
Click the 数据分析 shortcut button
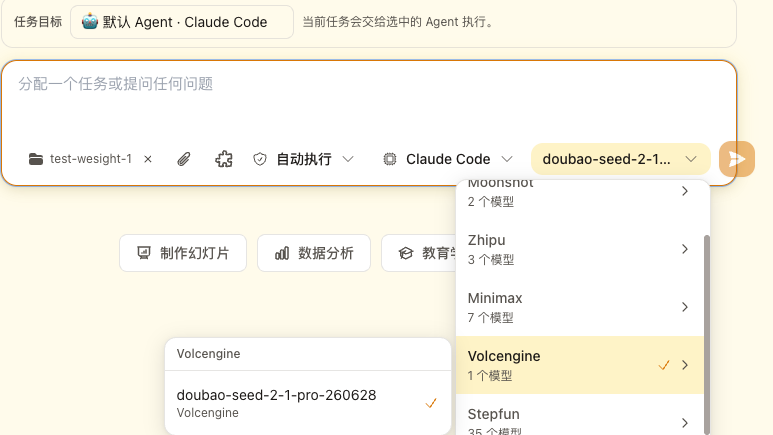coord(314,253)
